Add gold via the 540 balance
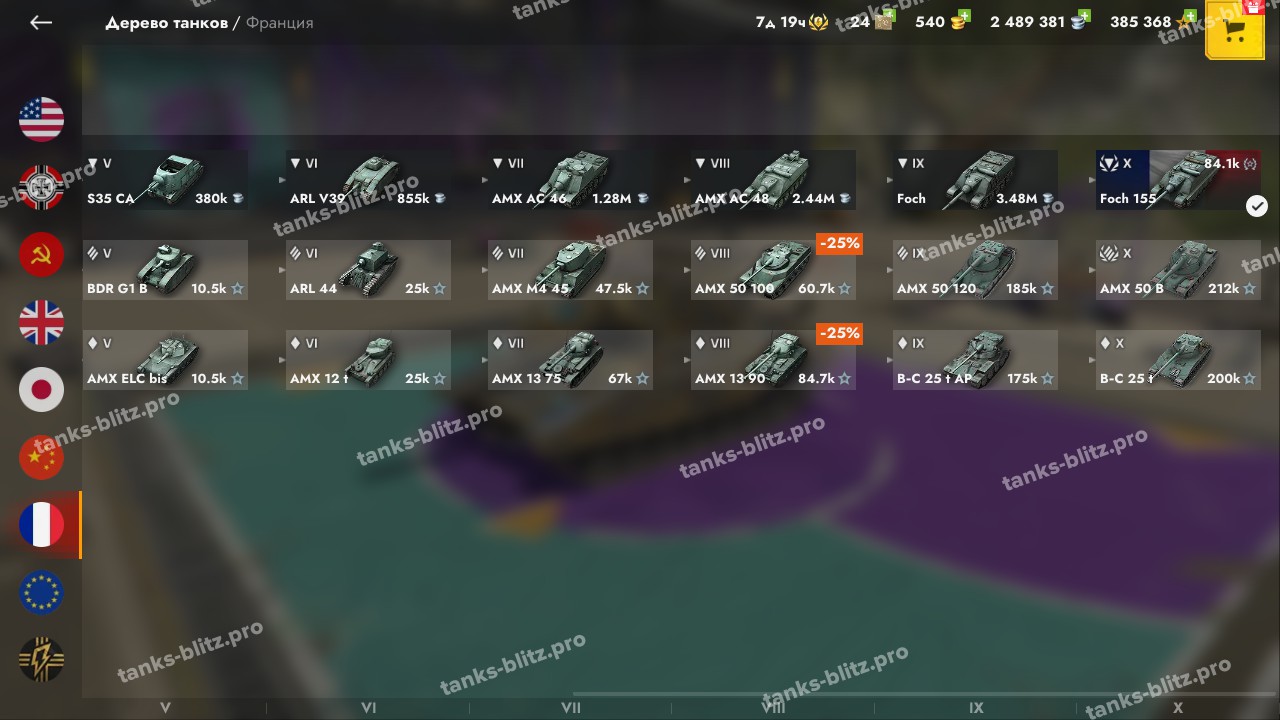 coord(941,21)
